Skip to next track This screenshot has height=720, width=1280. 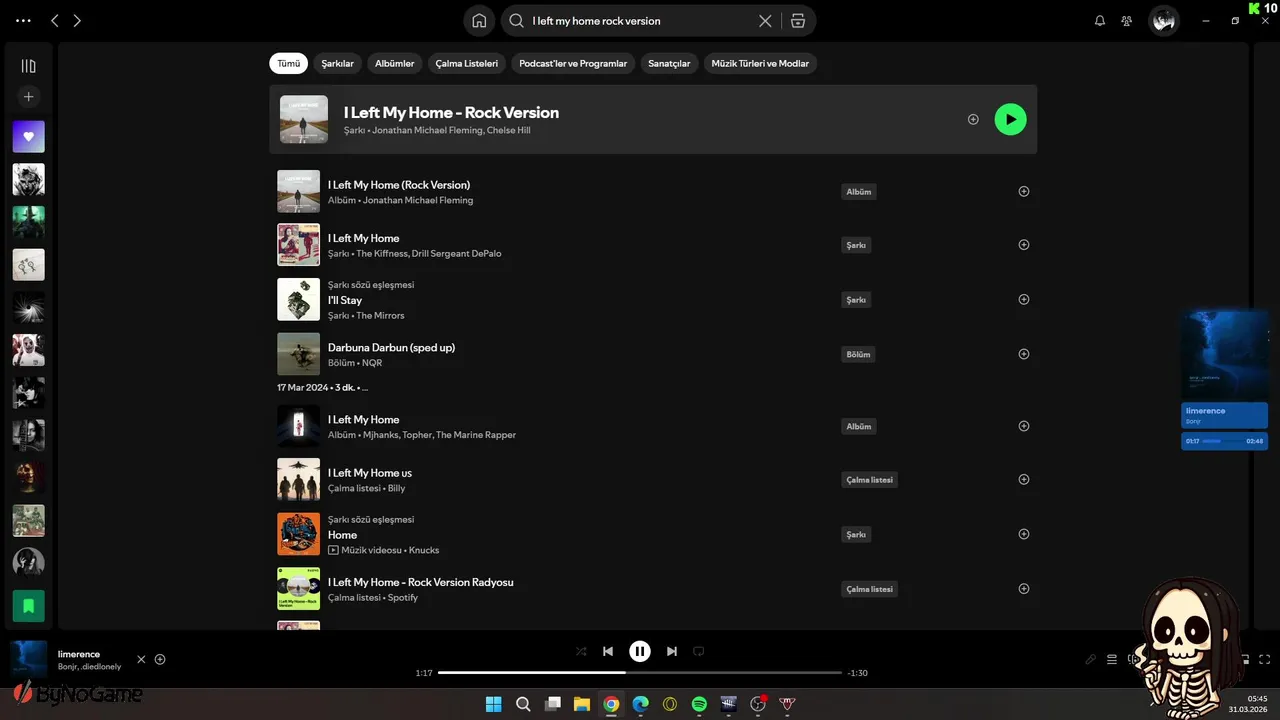click(x=672, y=651)
